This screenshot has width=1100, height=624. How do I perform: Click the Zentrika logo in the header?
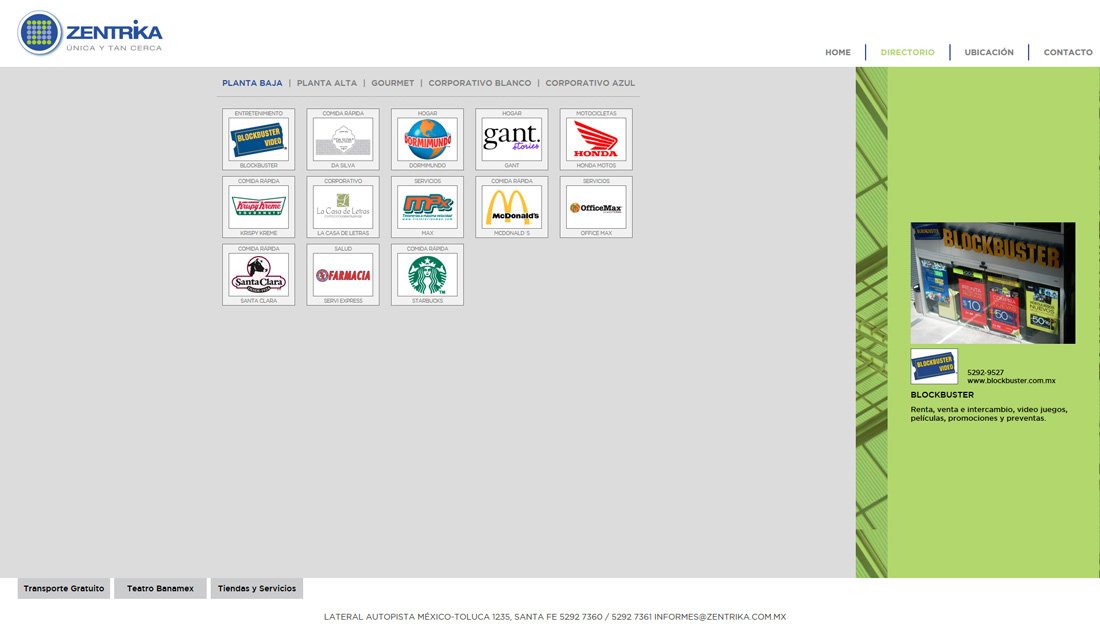click(x=90, y=34)
